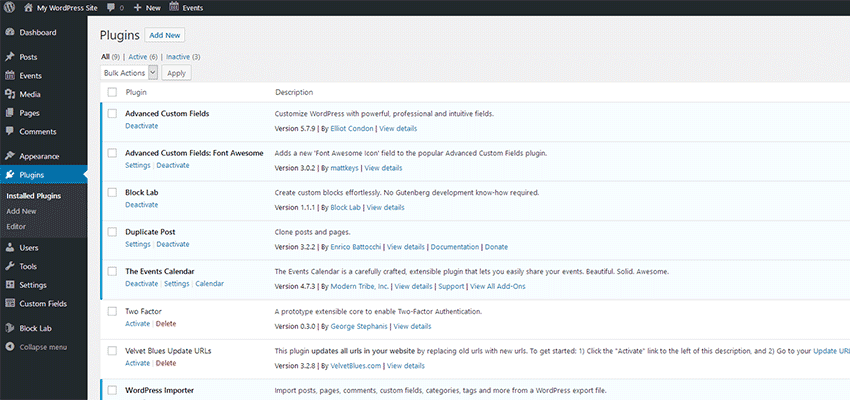Check the Advanced Custom Fields plugin checkbox
The width and height of the screenshot is (850, 400).
[x=112, y=114]
